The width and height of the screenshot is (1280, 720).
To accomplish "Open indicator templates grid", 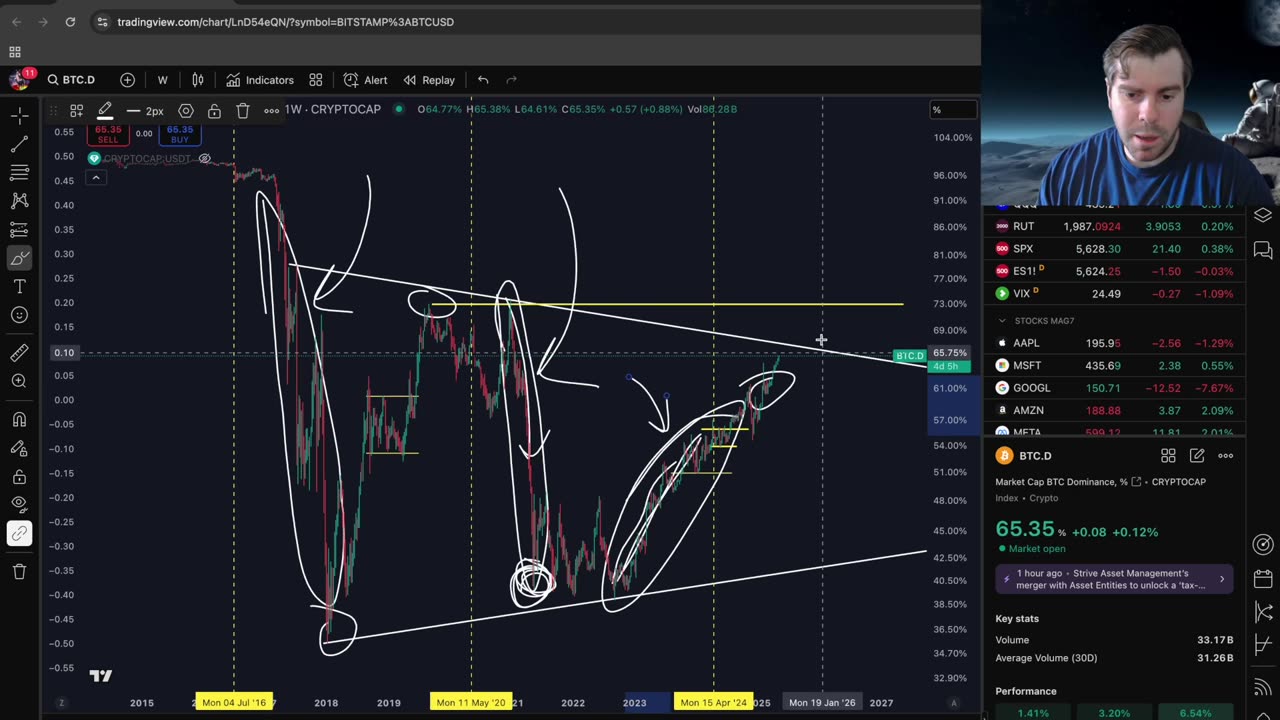I will pyautogui.click(x=315, y=80).
